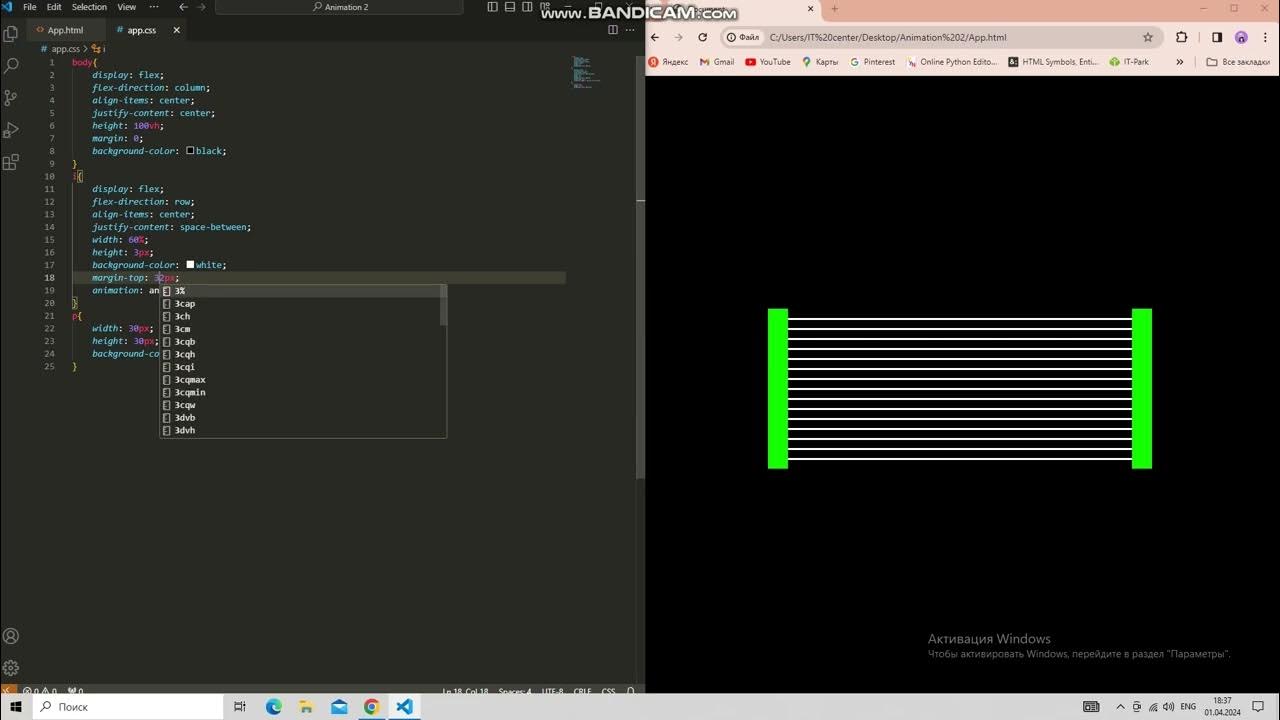Viewport: 1280px width, 720px height.
Task: Go back using VS Code navigation arrow
Action: point(183,7)
